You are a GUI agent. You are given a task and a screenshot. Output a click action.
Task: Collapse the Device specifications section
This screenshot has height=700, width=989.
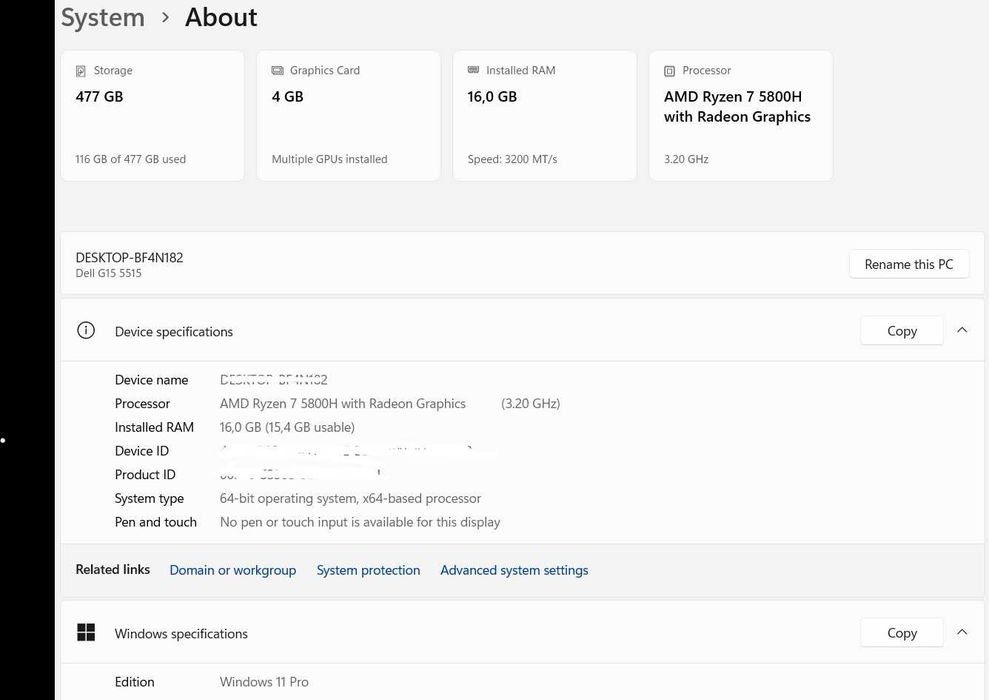tap(962, 330)
